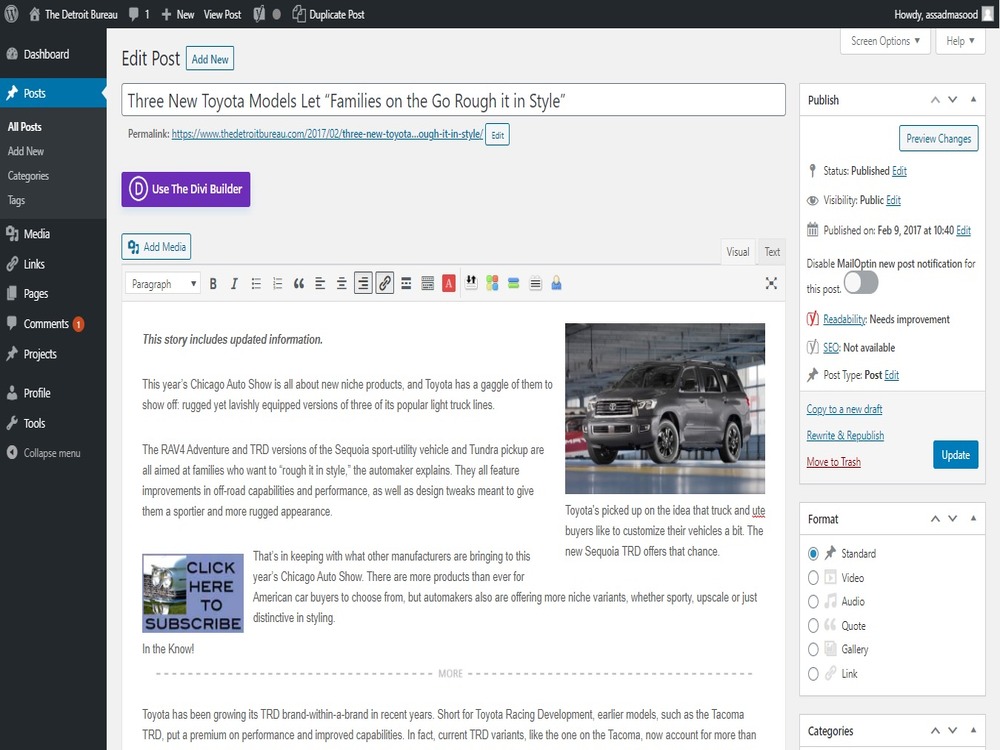The width and height of the screenshot is (1000, 750).
Task: Move Publish box down
Action: coord(952,99)
